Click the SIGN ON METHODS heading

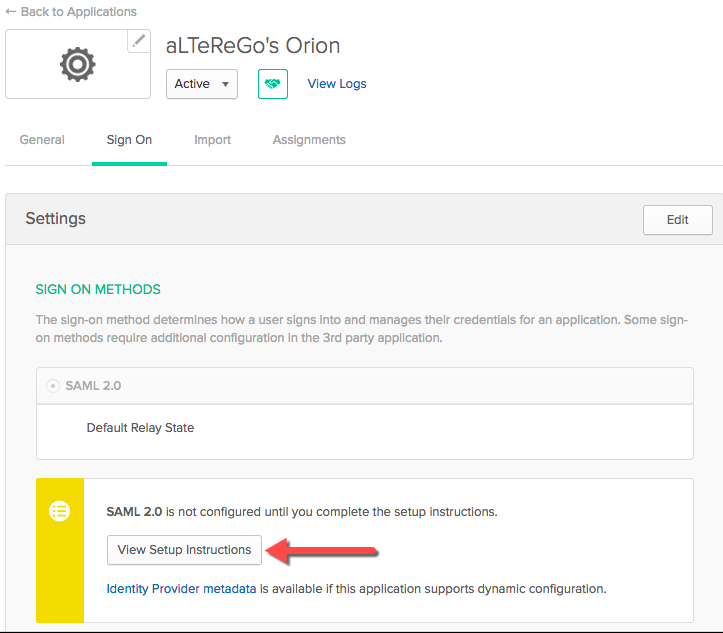(x=98, y=289)
